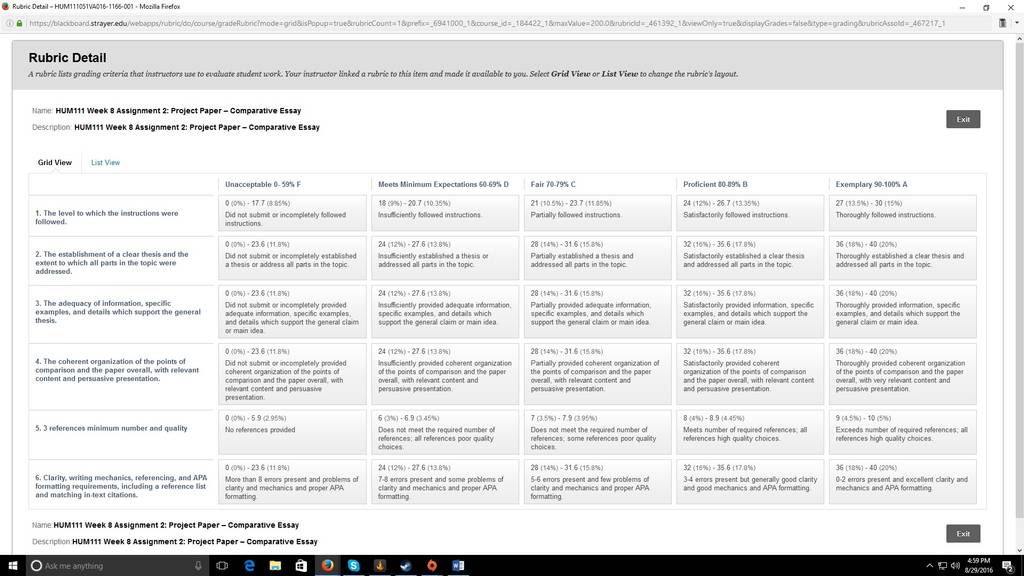This screenshot has height=576, width=1024.
Task: Click the assignment name text at top
Action: coord(178,111)
